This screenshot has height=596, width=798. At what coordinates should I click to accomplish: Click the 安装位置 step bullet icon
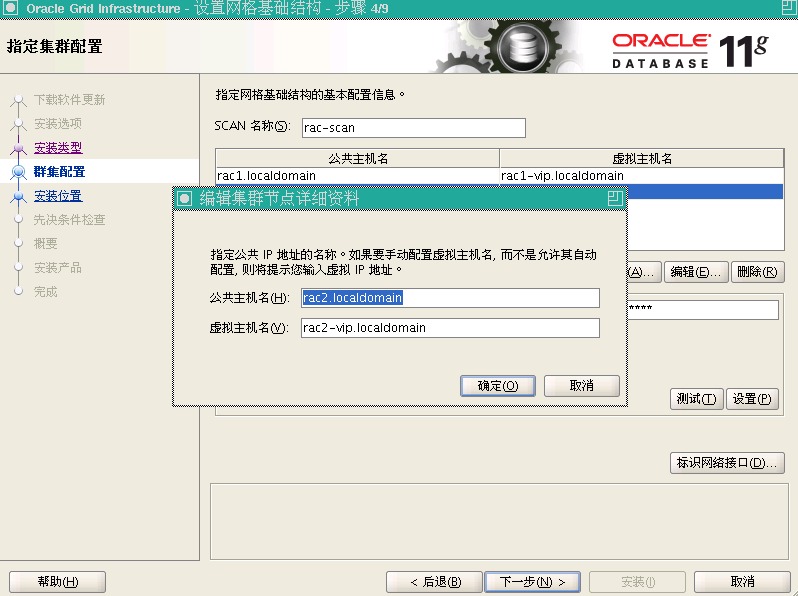tap(18, 196)
